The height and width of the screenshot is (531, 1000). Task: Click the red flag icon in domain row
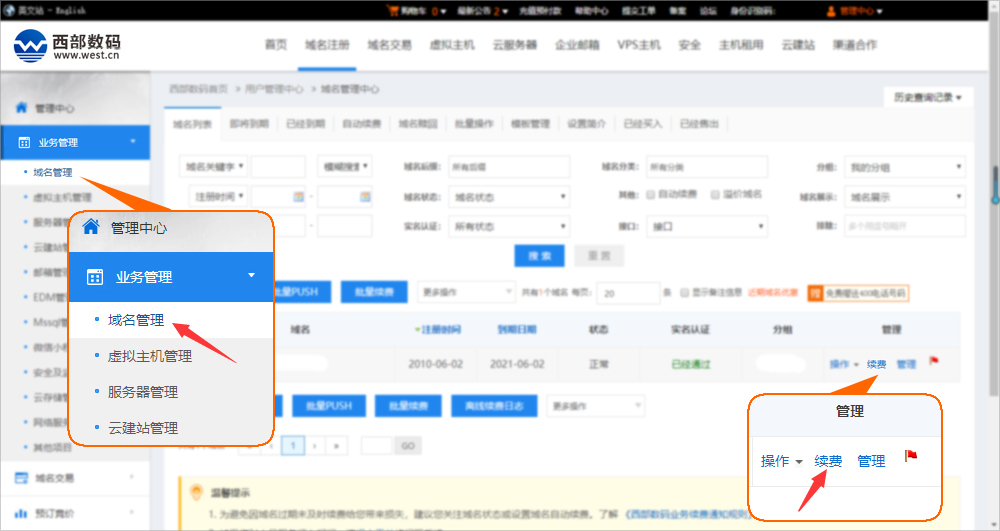point(934,362)
